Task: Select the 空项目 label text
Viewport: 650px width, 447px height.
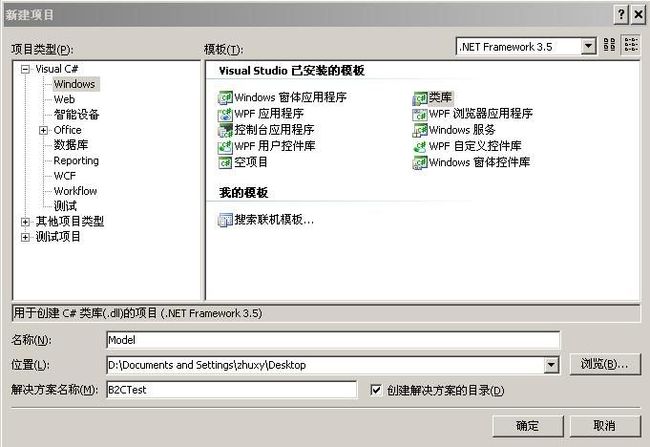Action: [251, 162]
